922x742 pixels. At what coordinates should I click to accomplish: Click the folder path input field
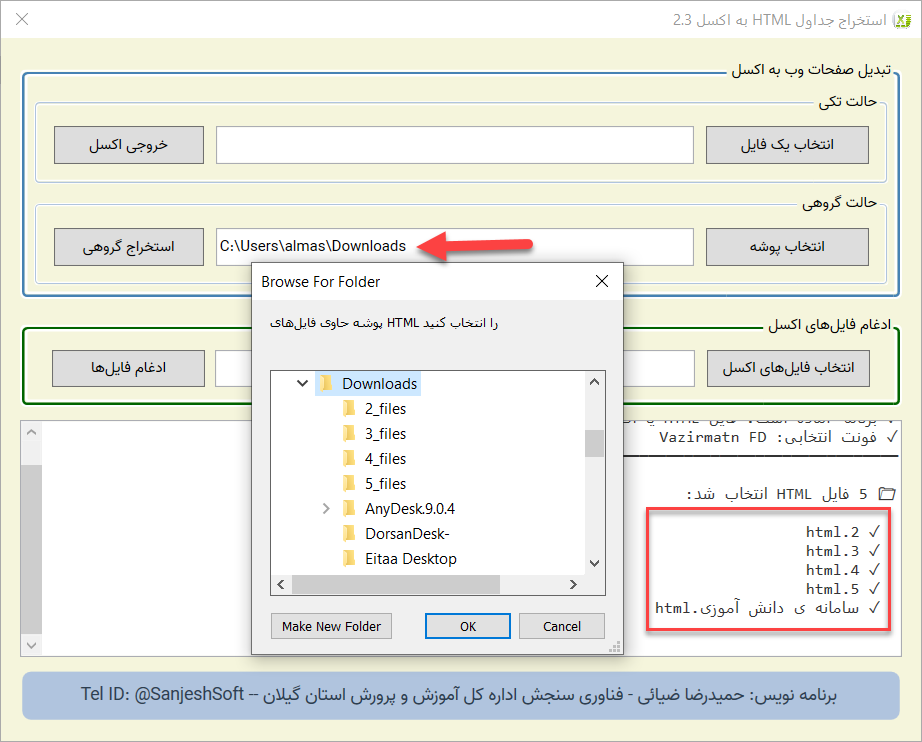(x=454, y=247)
